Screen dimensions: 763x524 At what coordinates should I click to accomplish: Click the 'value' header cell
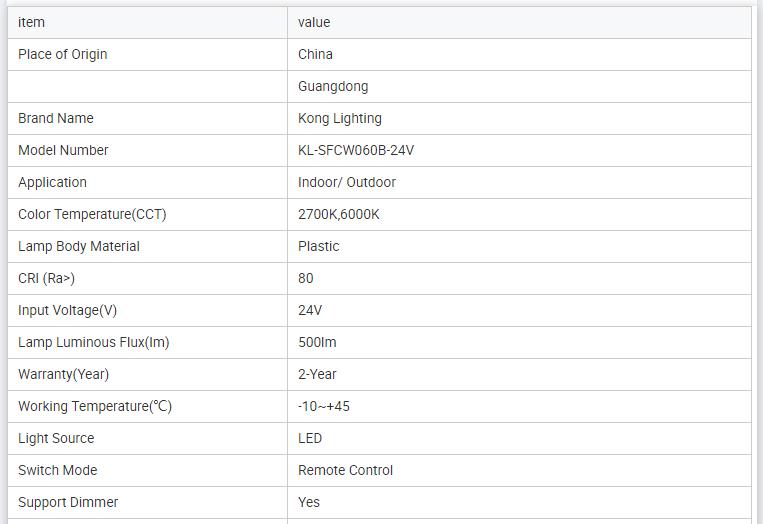coord(314,22)
